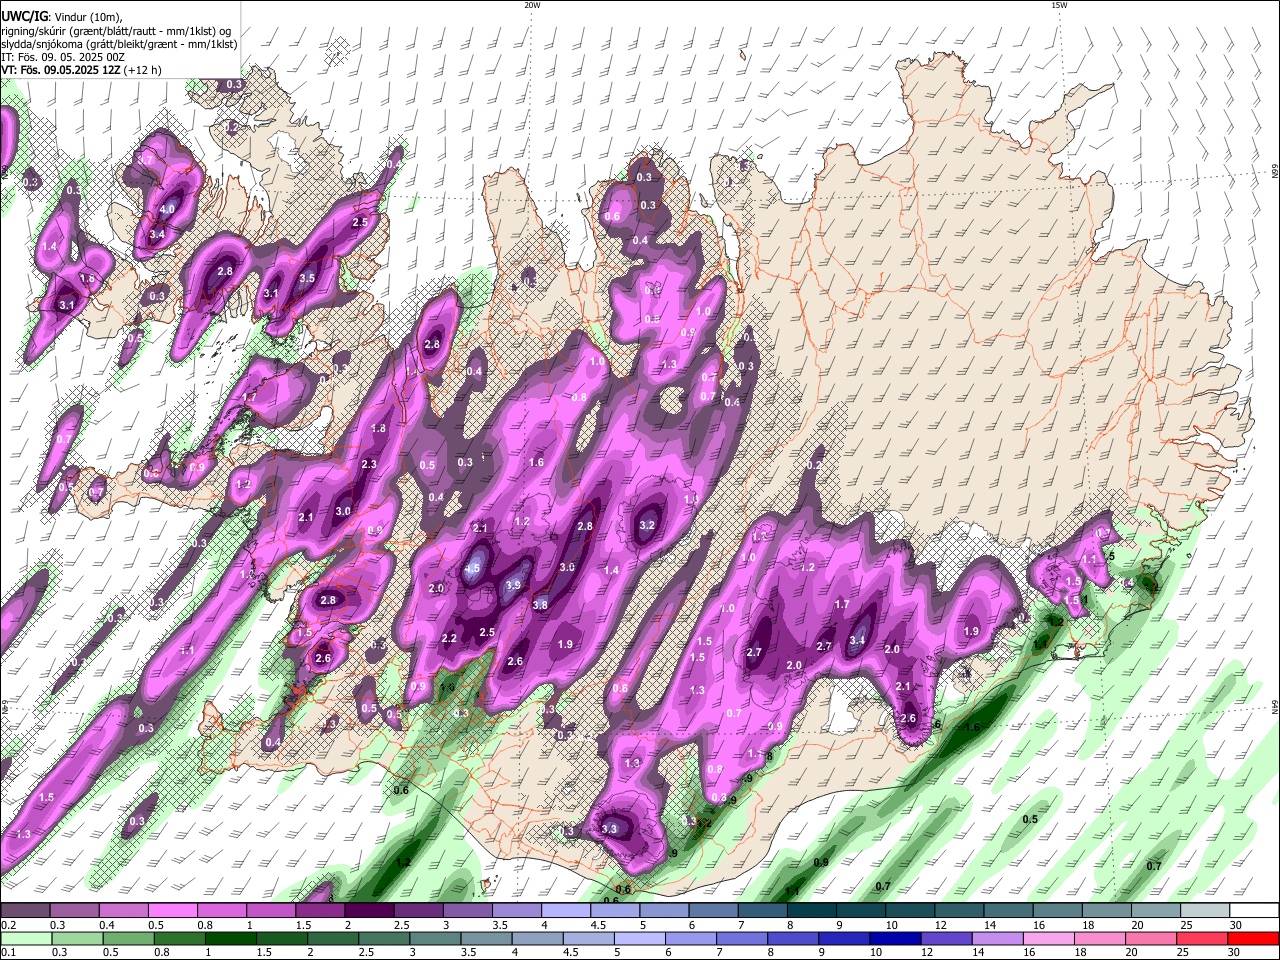The image size is (1280, 960).
Task: Click the 4.0 precipitation value on map
Action: click(167, 209)
